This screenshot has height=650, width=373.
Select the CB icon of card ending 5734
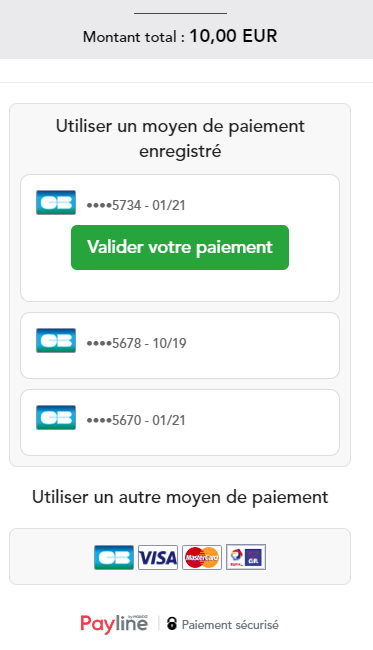click(x=56, y=202)
